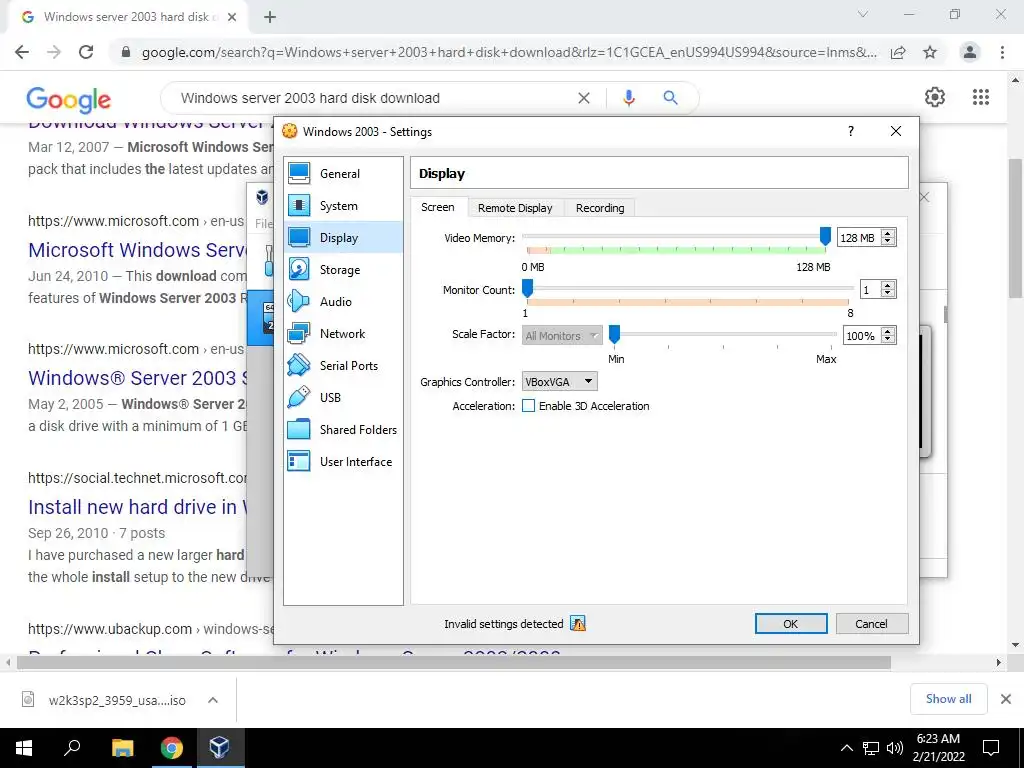Close the downloads bar
1024x768 pixels.
pos(1006,699)
